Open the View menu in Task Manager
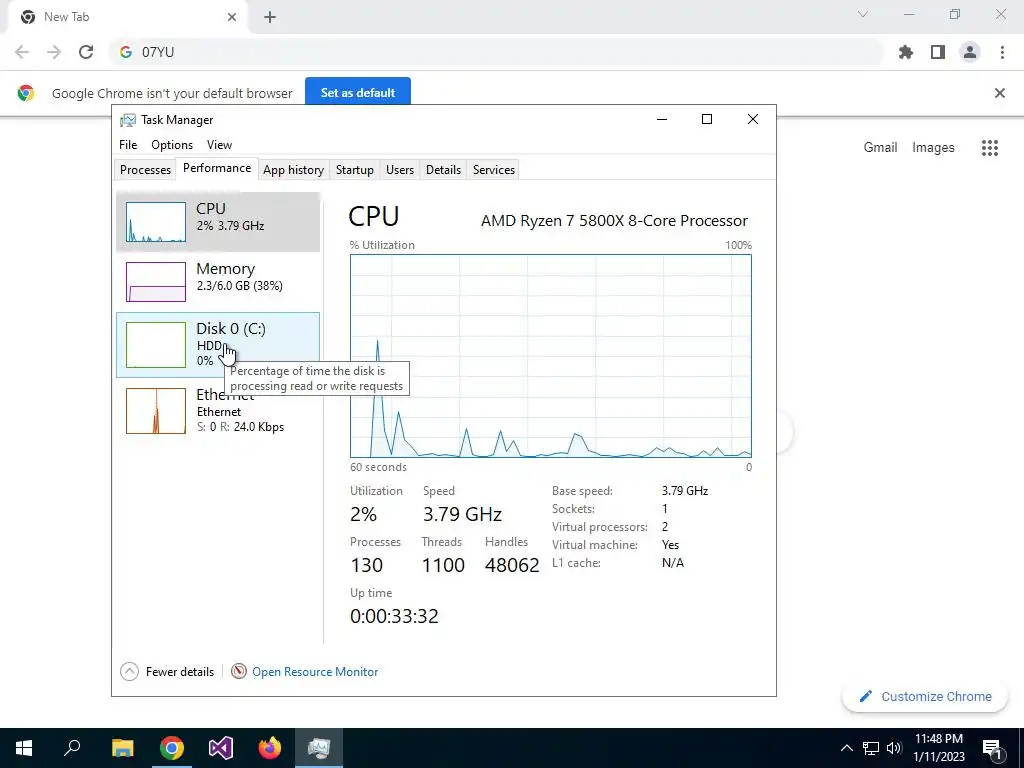 [219, 145]
